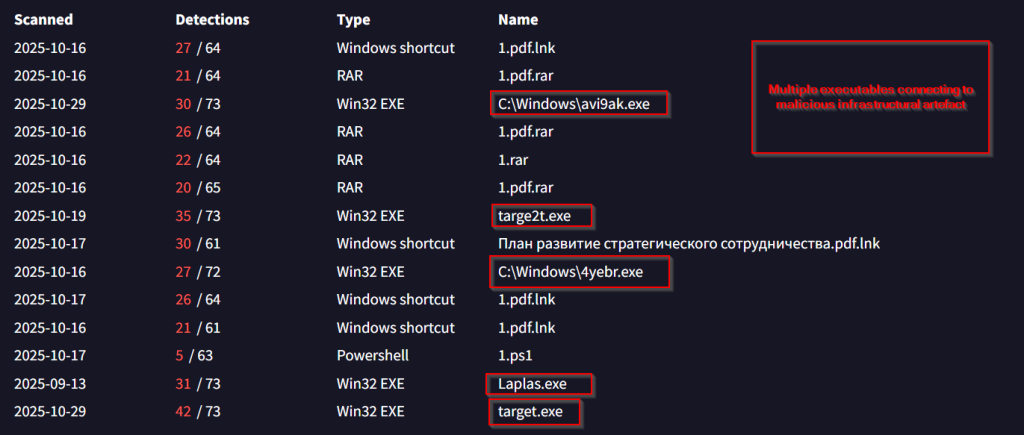The width and height of the screenshot is (1024, 435).
Task: Sort by the Detections column header
Action: (x=212, y=20)
